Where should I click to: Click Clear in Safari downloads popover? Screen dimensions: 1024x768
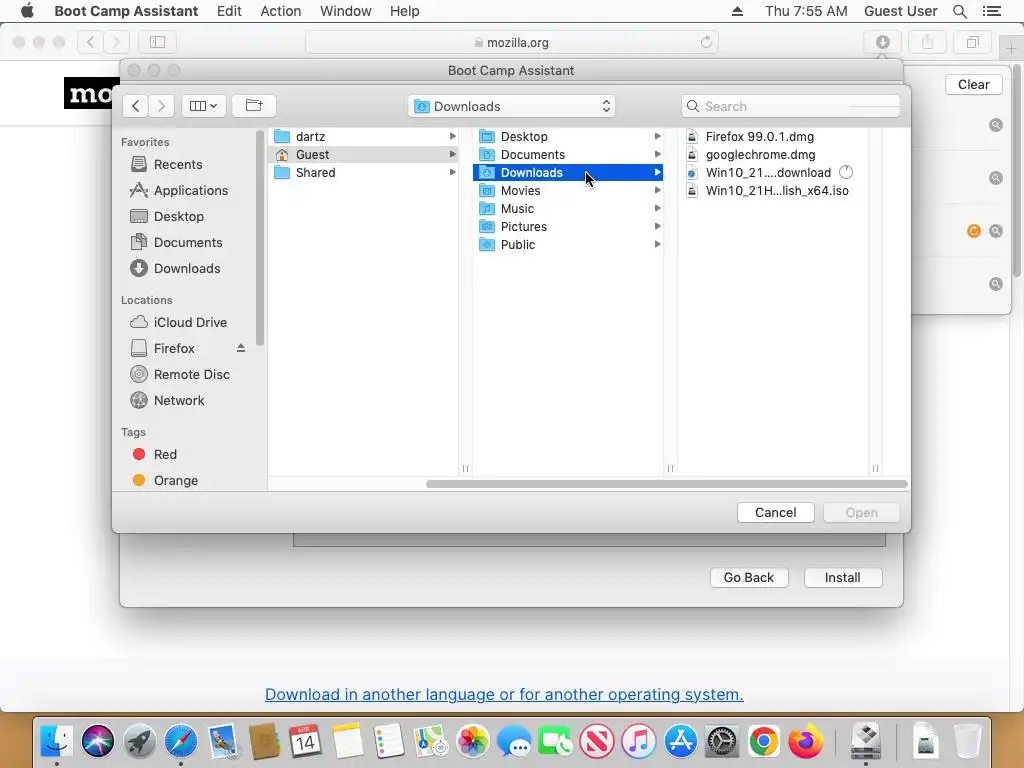click(973, 84)
